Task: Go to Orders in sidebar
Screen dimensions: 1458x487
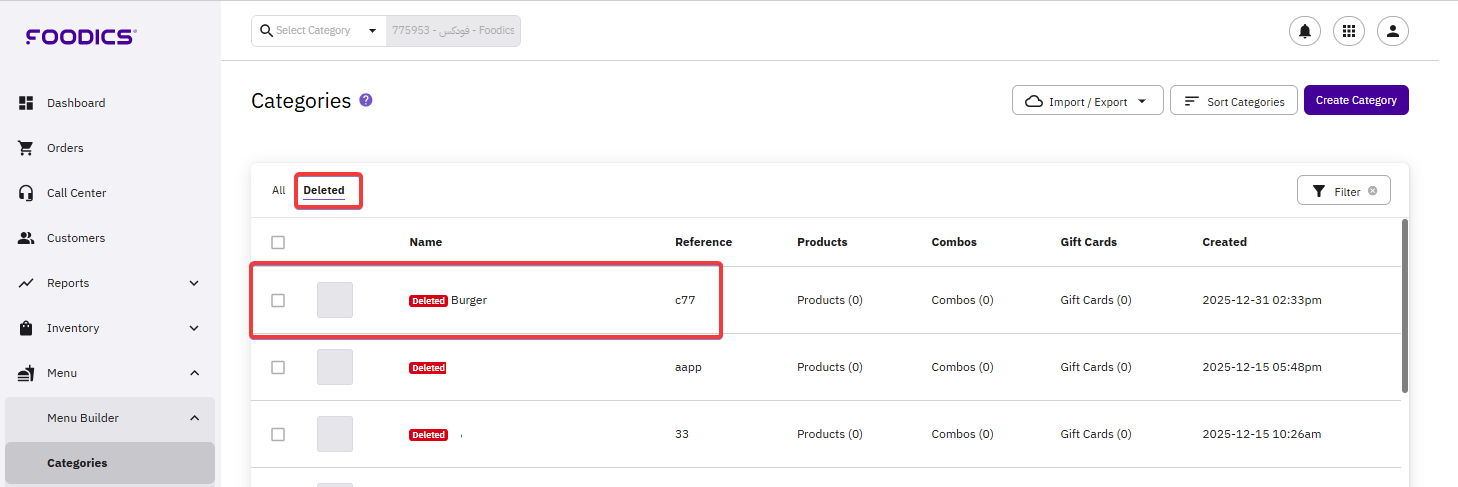Action: pyautogui.click(x=65, y=148)
